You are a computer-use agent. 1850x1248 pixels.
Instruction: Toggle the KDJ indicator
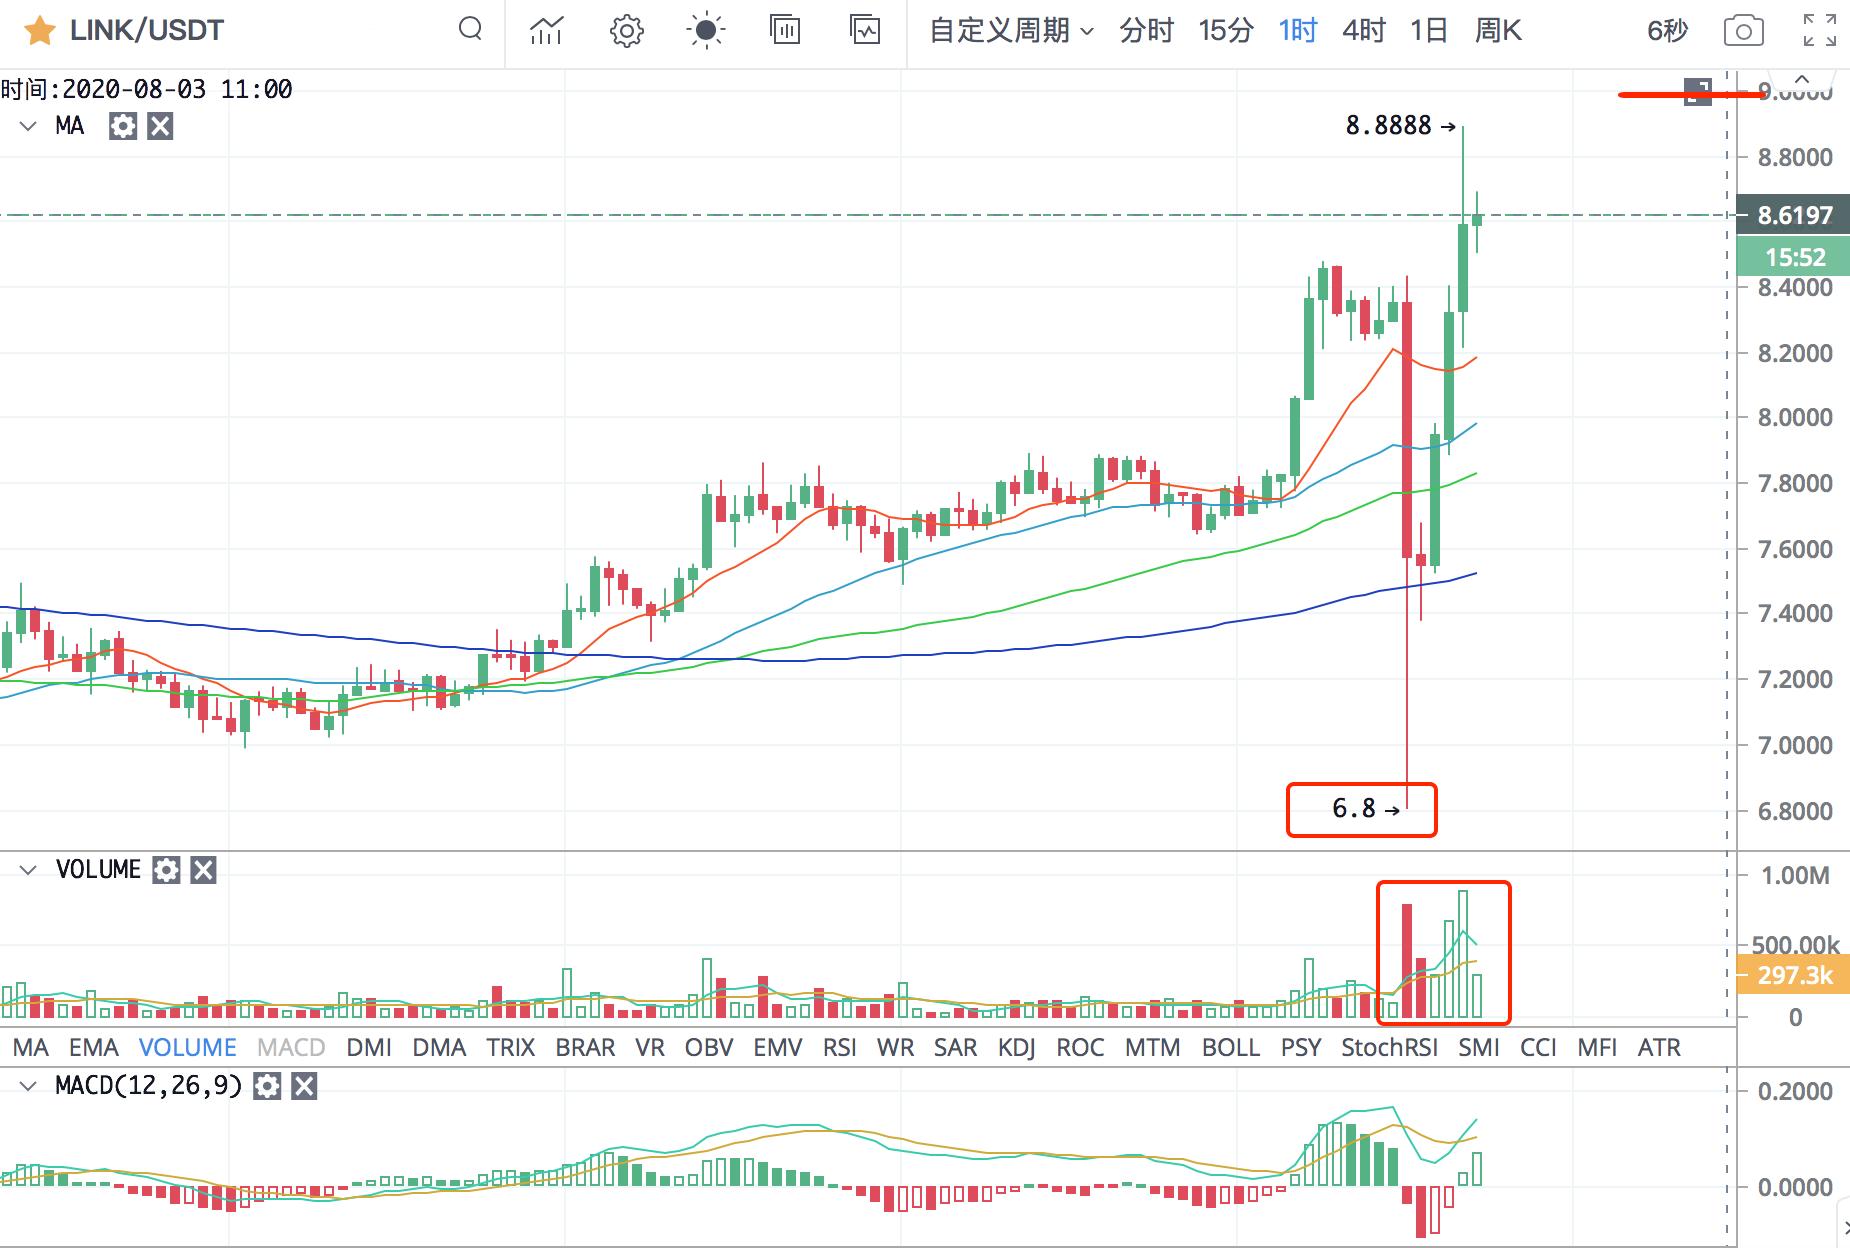pos(1016,1048)
